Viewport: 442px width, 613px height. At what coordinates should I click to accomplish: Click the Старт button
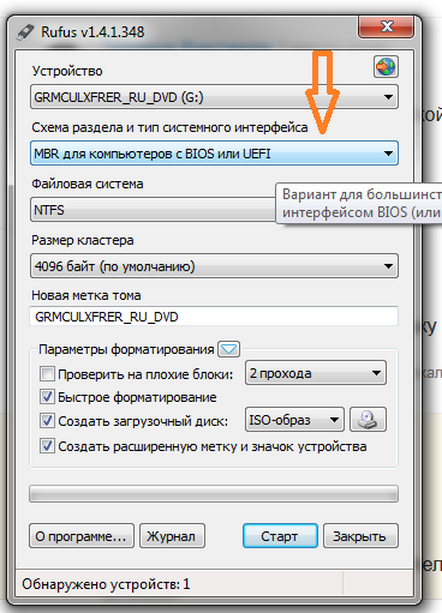click(x=280, y=536)
